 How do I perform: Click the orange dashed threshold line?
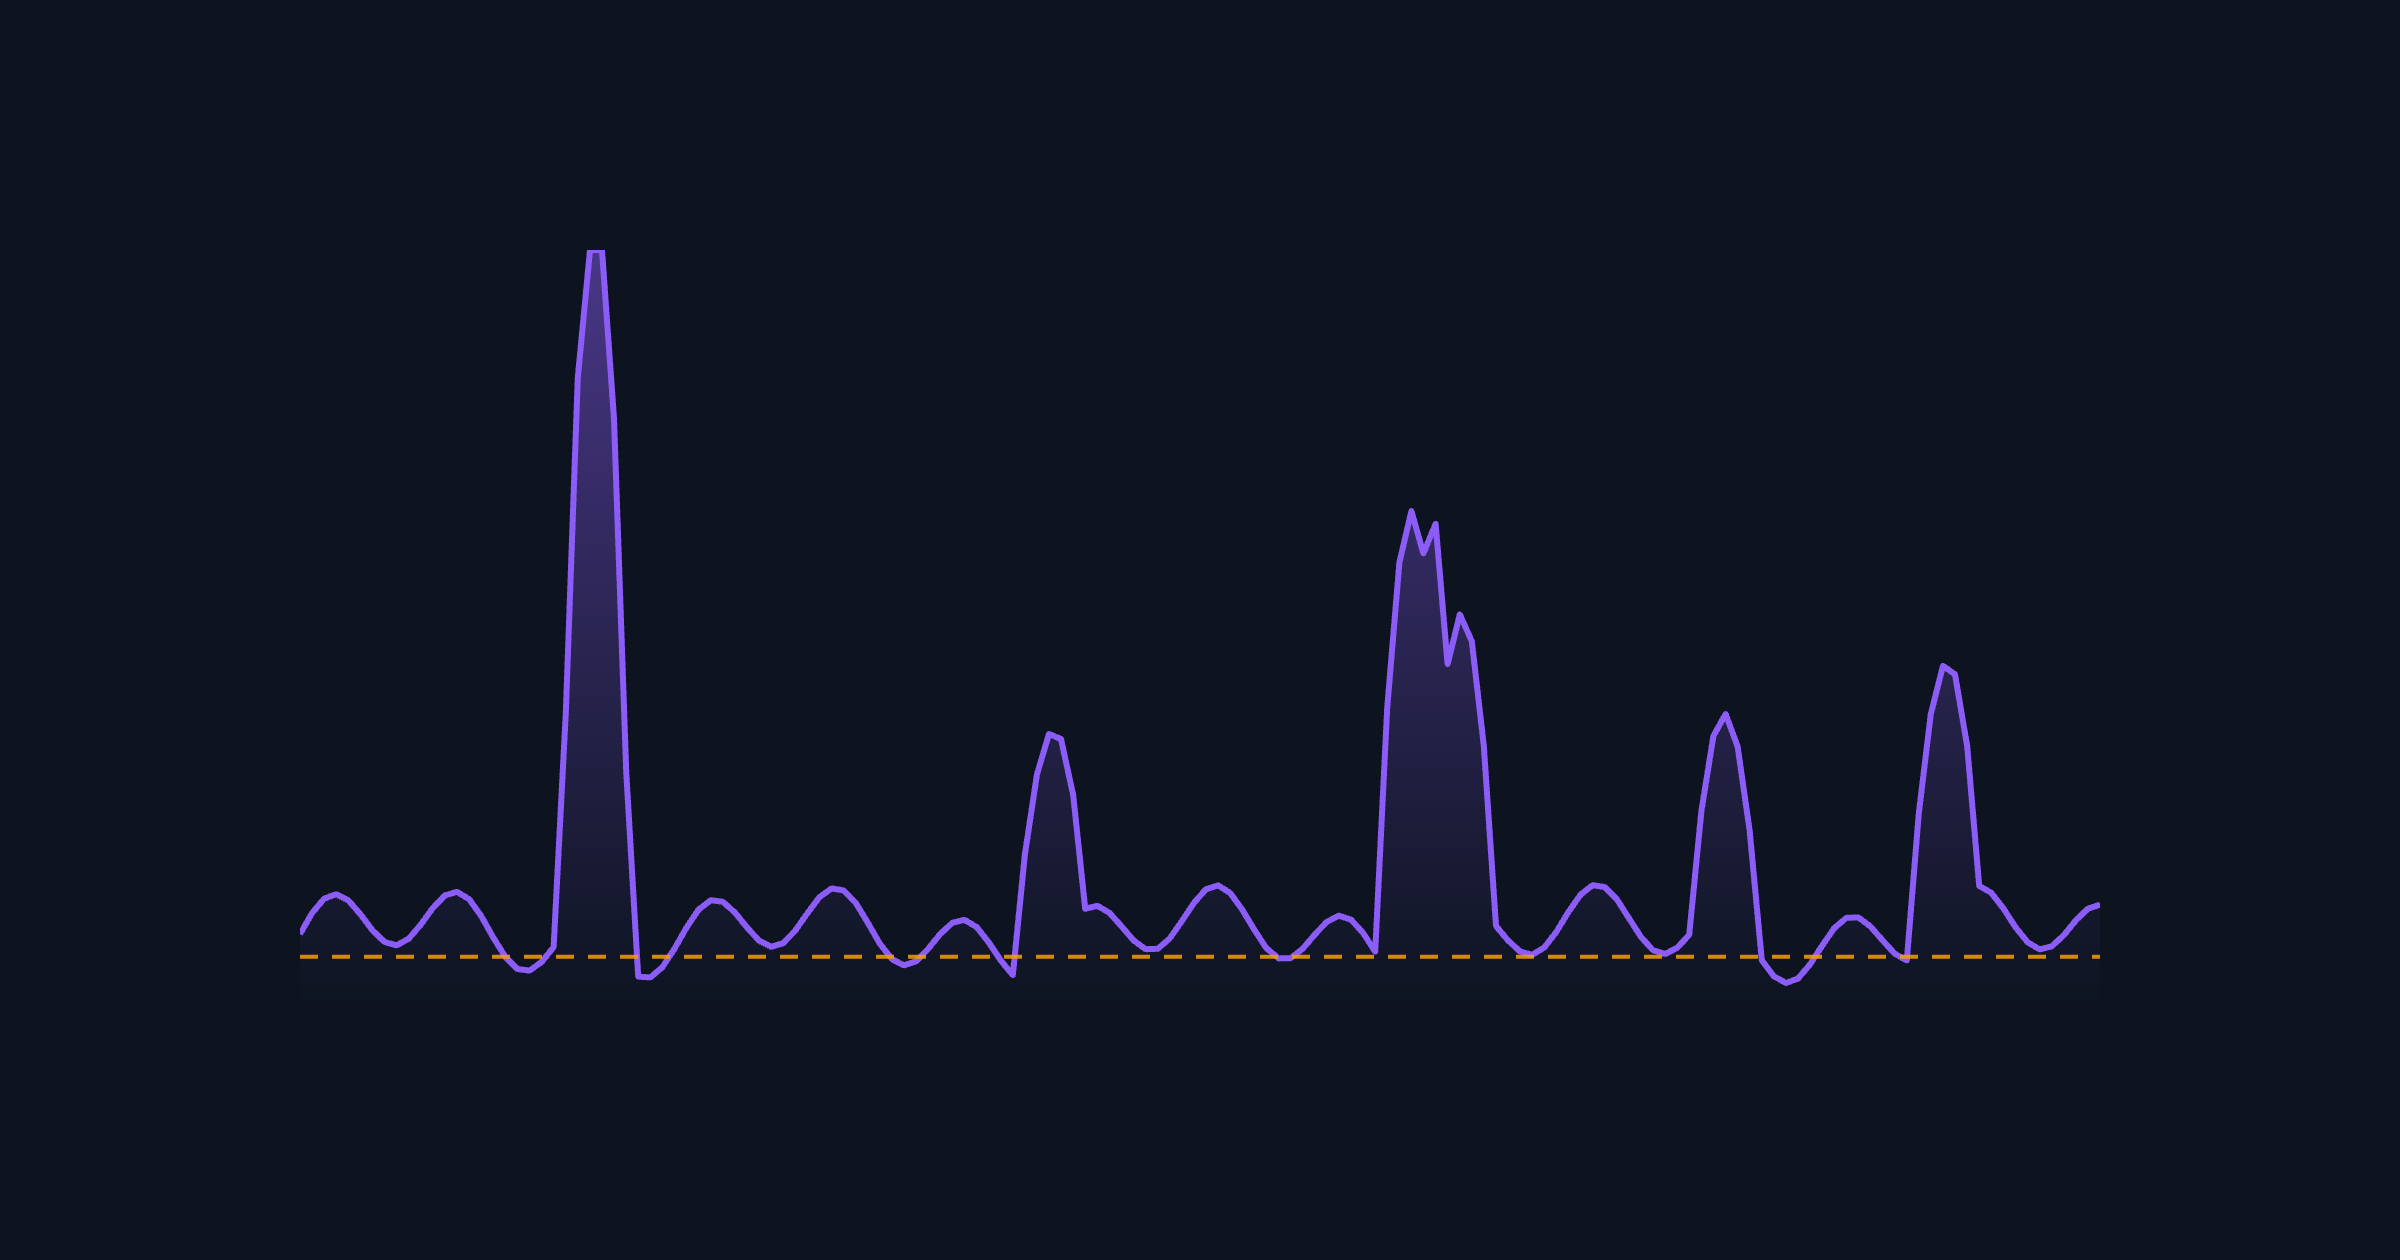(1200, 957)
